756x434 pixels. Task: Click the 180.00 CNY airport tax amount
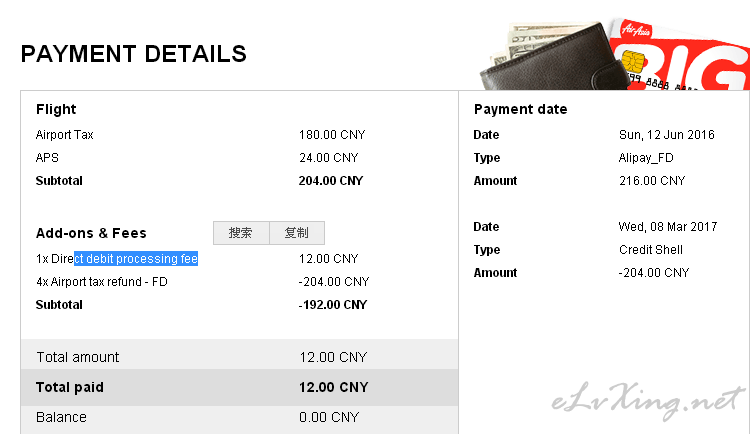332,135
